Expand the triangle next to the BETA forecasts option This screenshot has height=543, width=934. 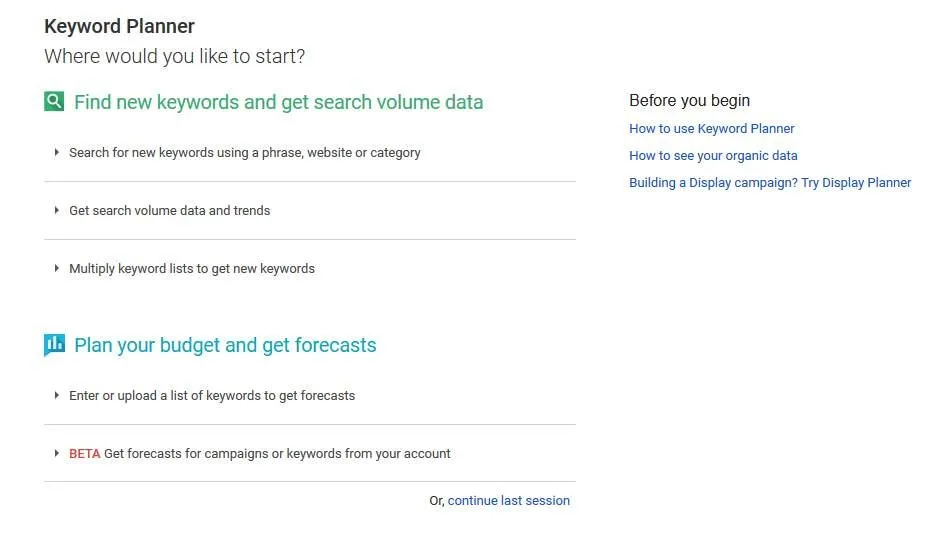click(57, 453)
